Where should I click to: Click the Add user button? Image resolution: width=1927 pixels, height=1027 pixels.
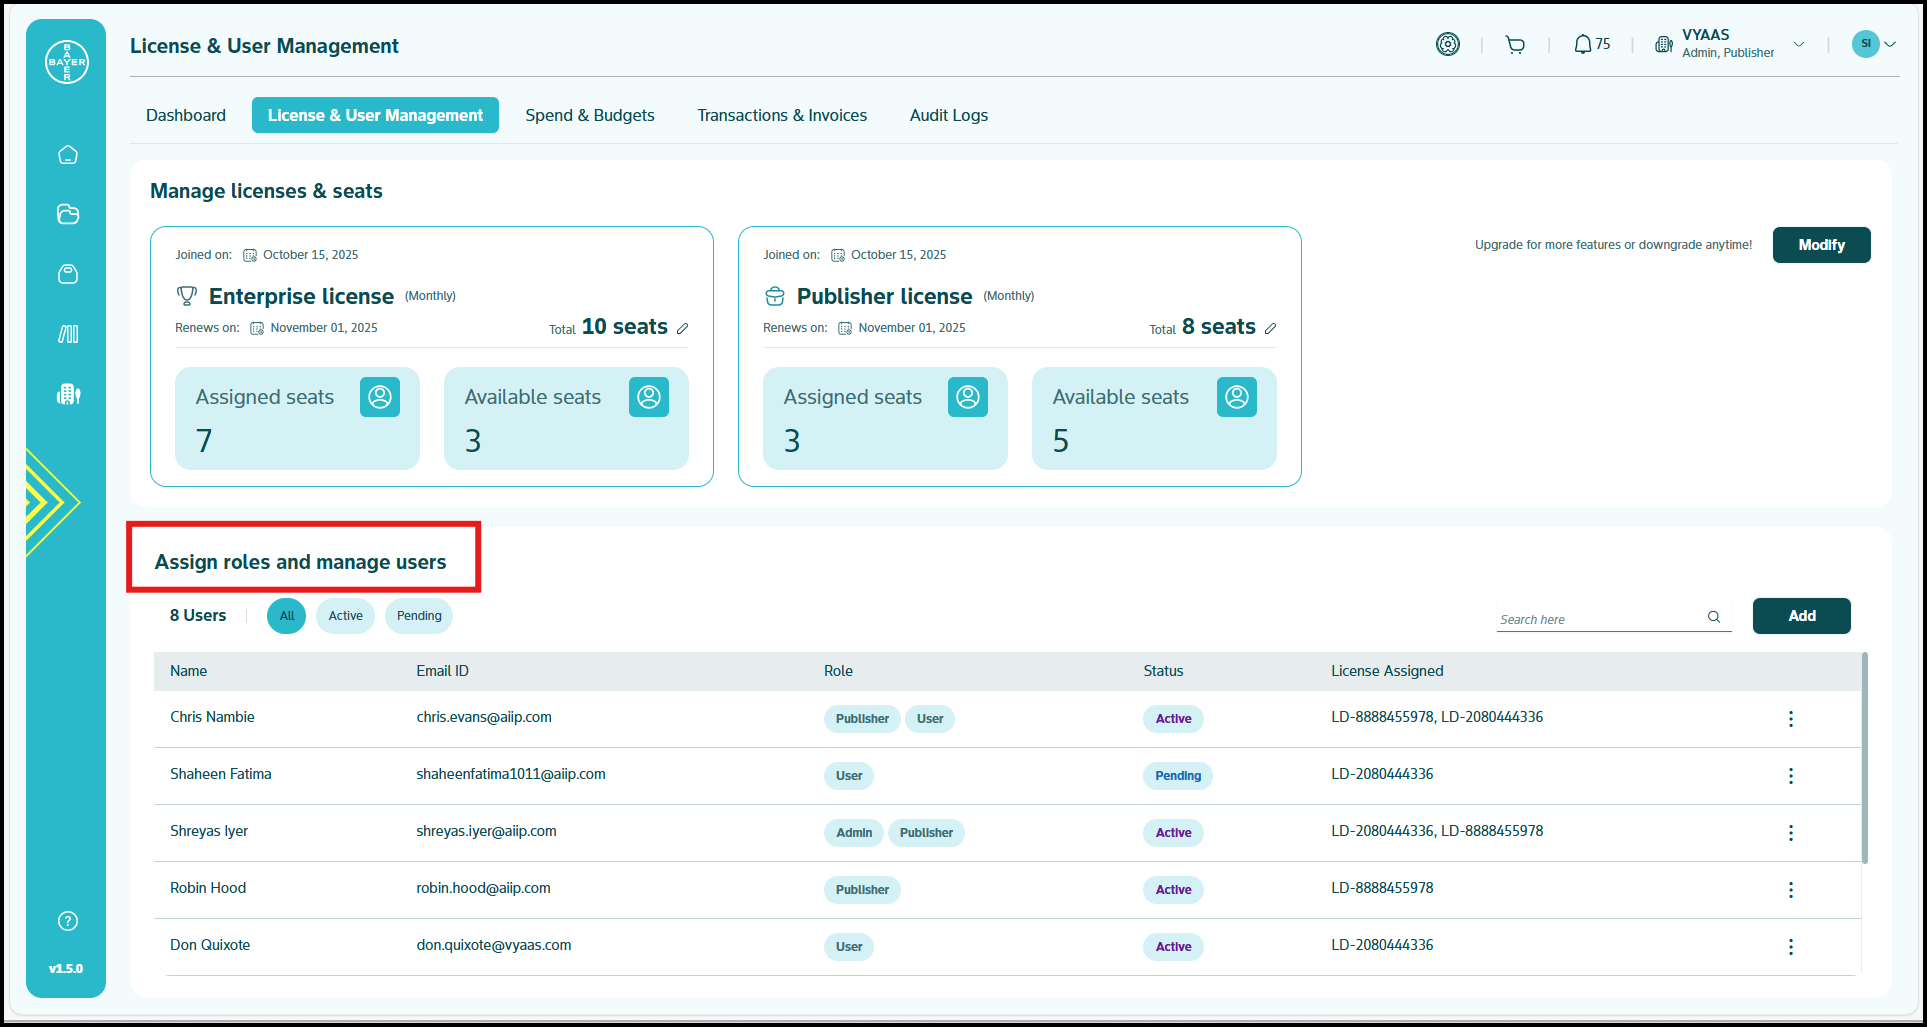click(1801, 616)
